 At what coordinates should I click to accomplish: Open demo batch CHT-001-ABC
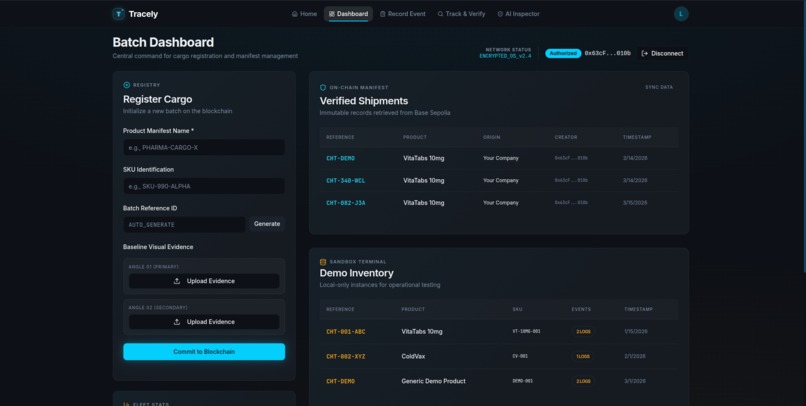[345, 332]
